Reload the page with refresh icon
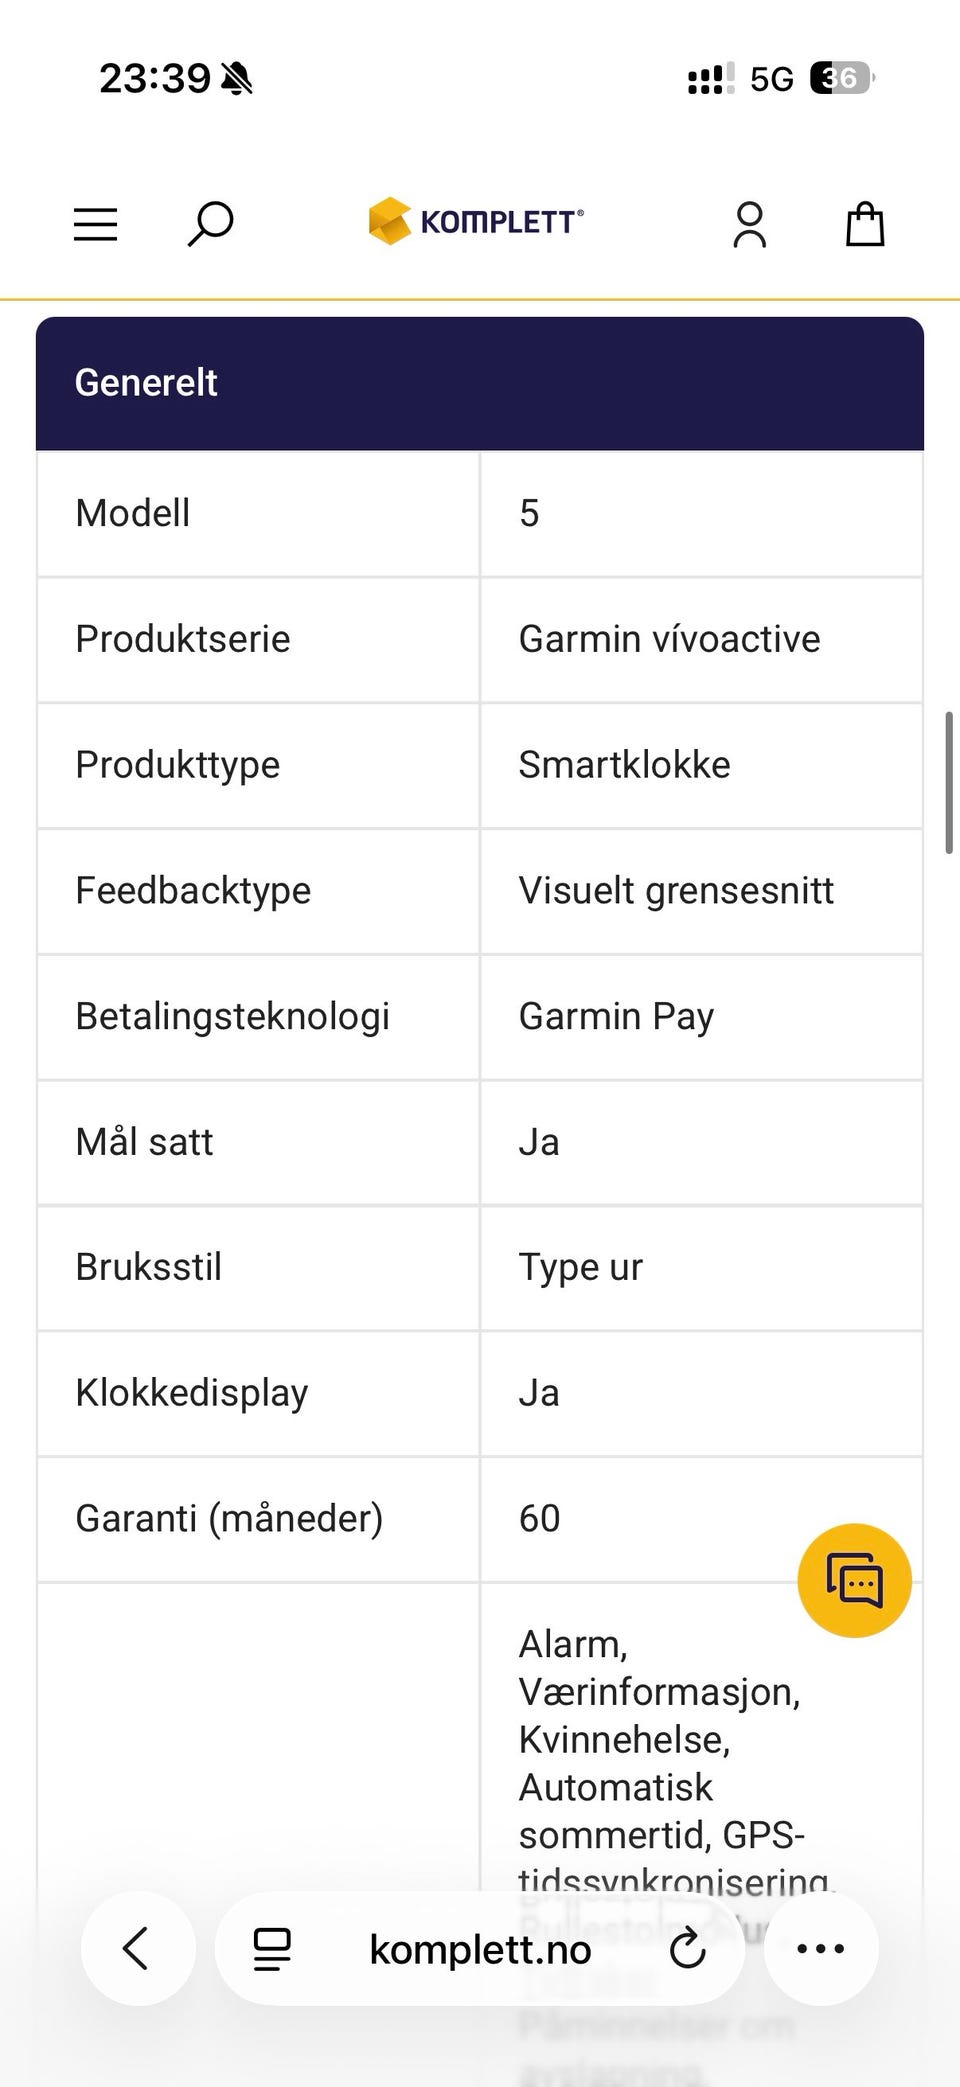The width and height of the screenshot is (960, 2087). click(688, 1948)
